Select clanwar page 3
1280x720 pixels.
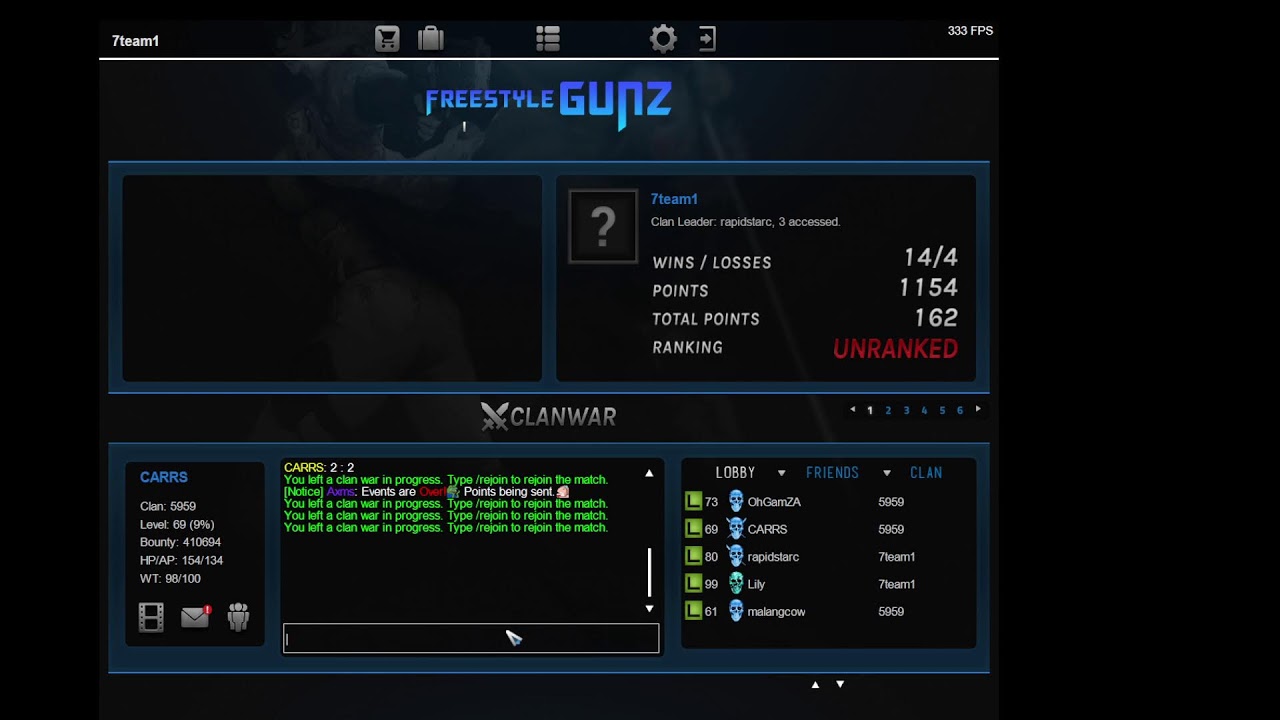tap(907, 410)
